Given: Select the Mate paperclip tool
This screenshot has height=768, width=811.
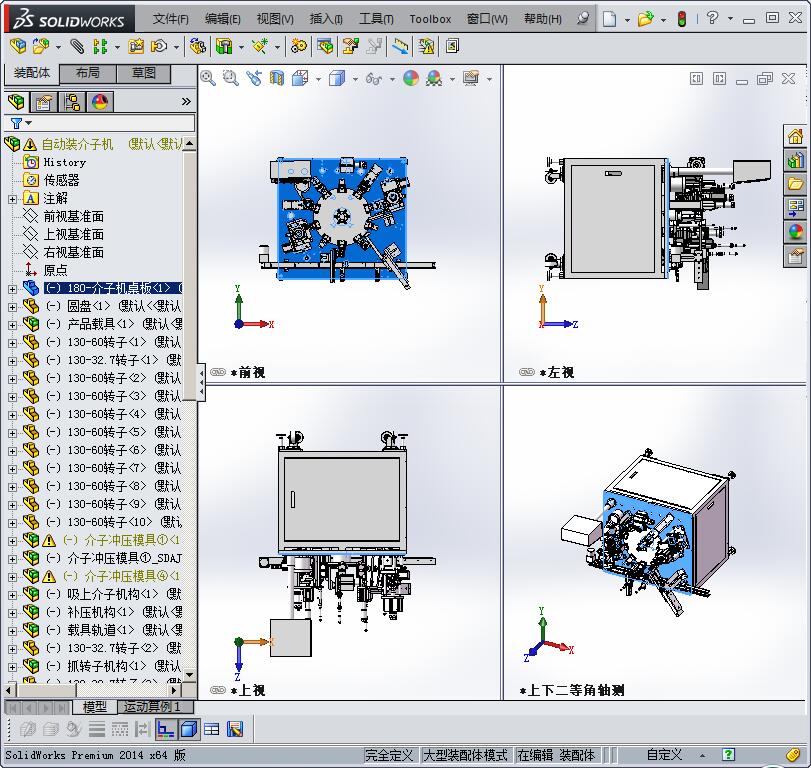Looking at the screenshot, I should click(77, 47).
